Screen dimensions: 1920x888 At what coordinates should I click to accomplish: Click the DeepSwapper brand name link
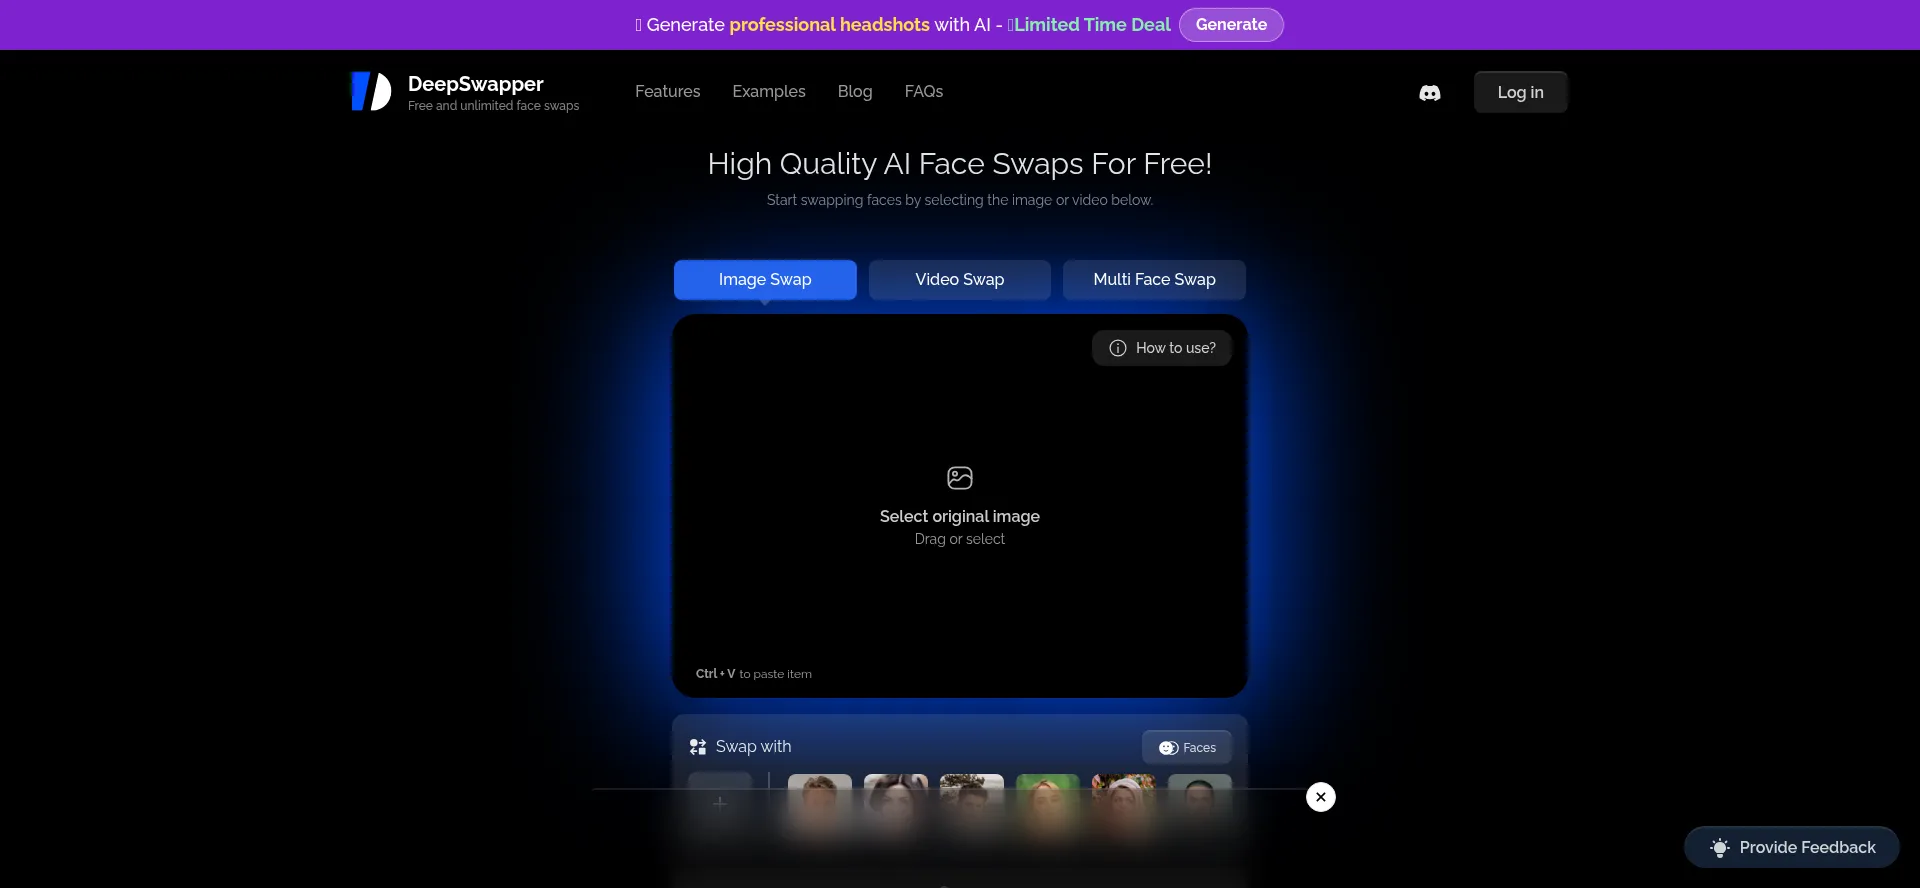click(x=476, y=84)
